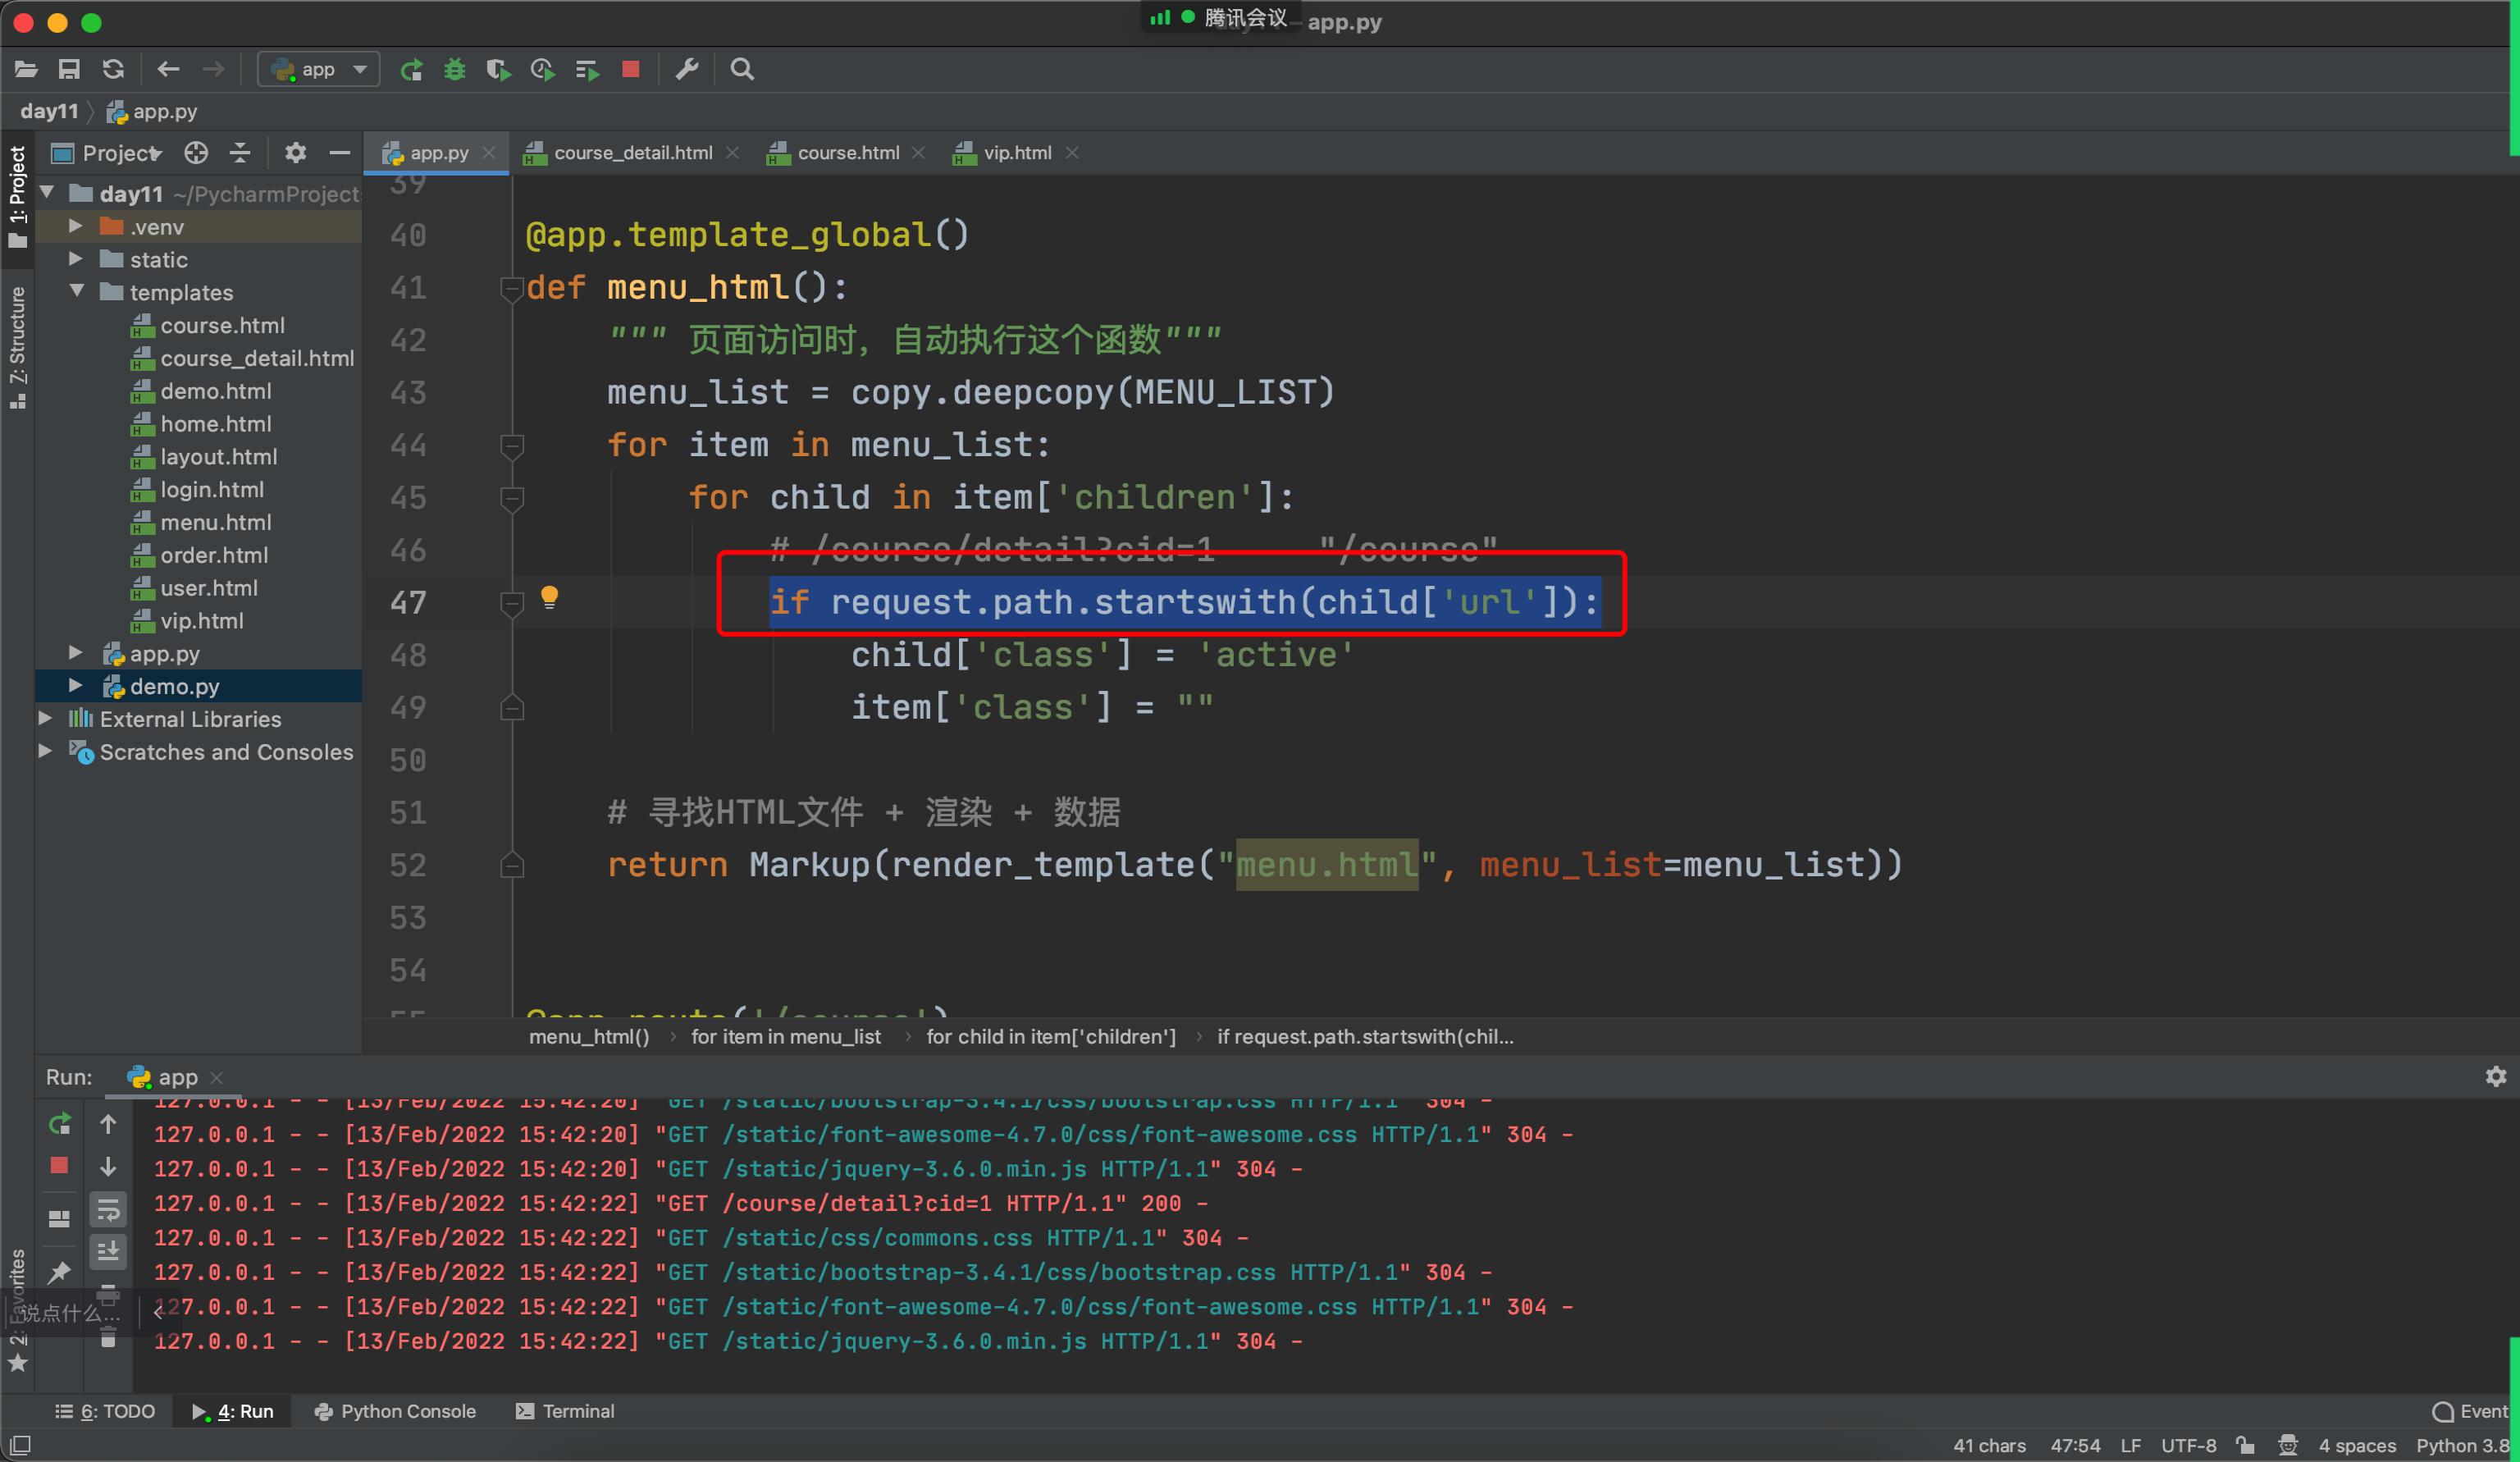Open settings via the wrench icon

[686, 69]
